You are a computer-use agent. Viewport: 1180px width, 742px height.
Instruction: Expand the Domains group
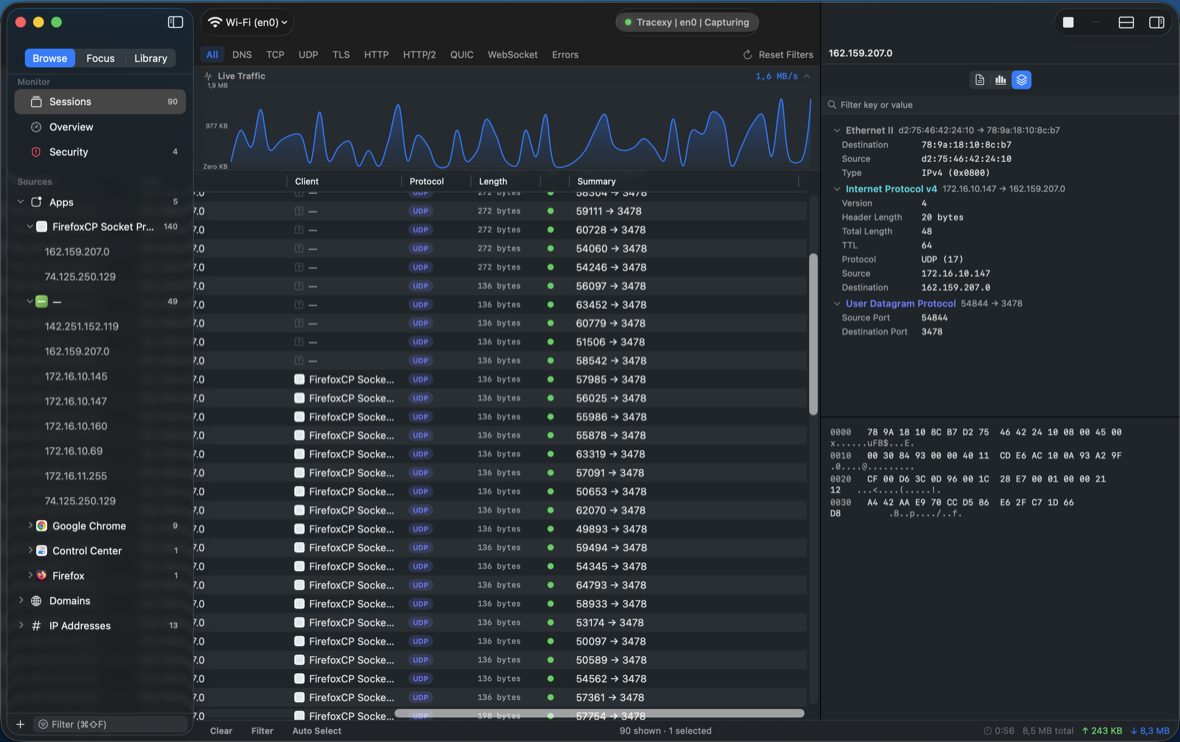pyautogui.click(x=20, y=600)
